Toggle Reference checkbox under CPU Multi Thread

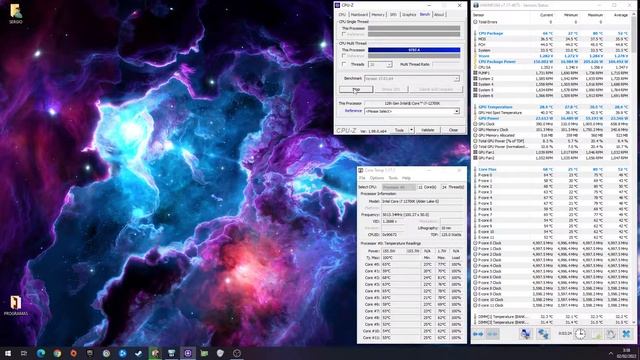click(344, 56)
